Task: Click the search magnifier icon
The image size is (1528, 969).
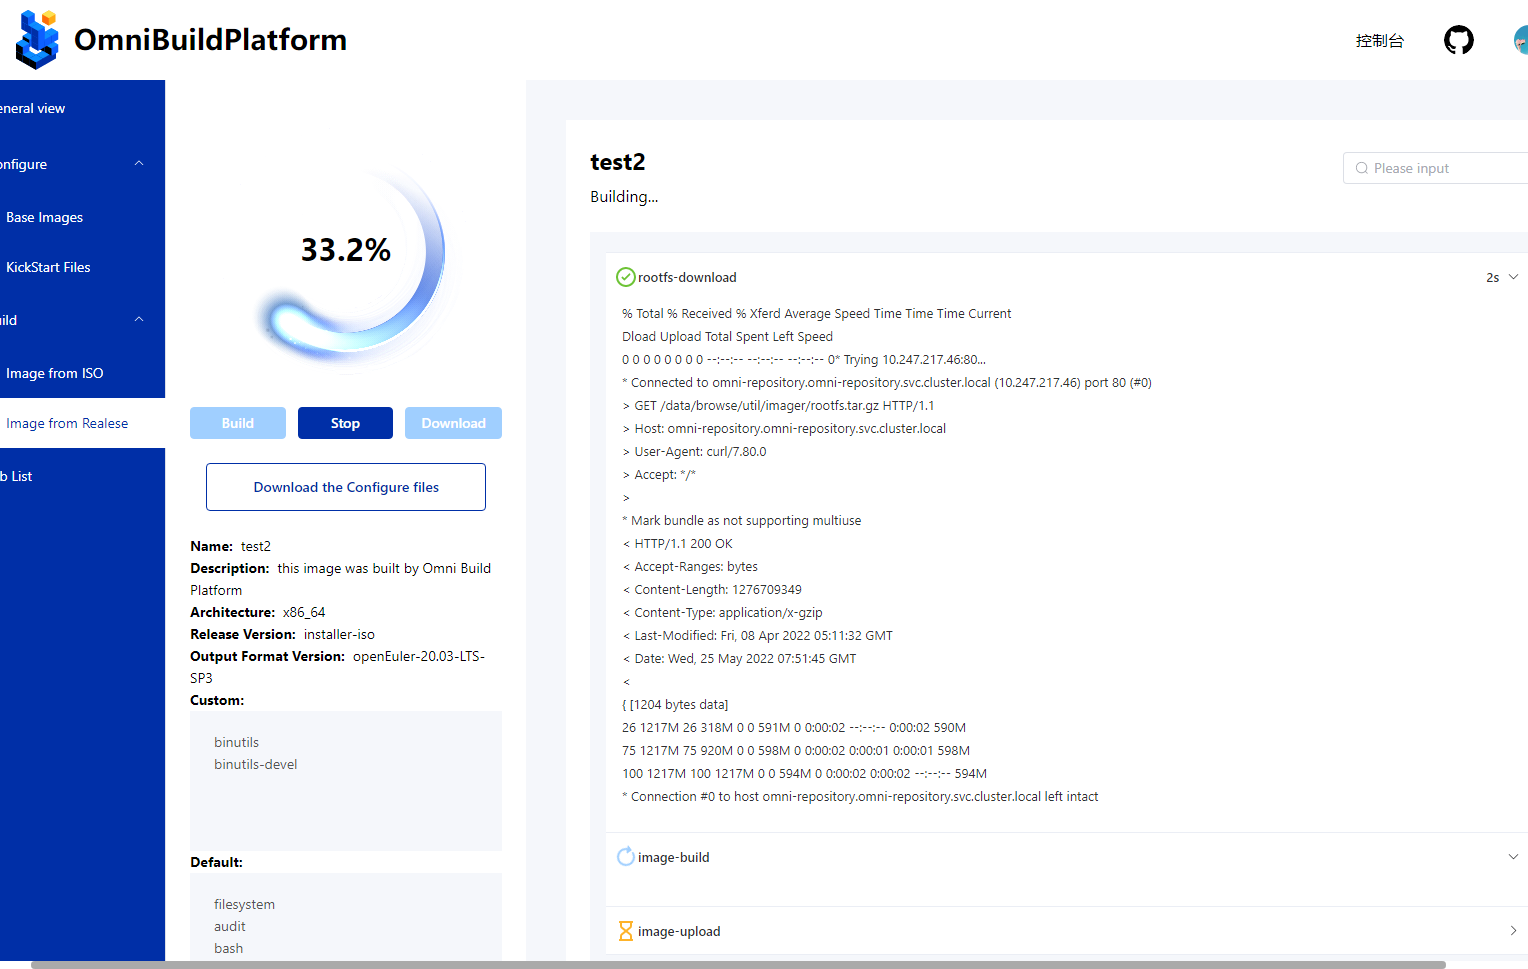Action: coord(1361,168)
